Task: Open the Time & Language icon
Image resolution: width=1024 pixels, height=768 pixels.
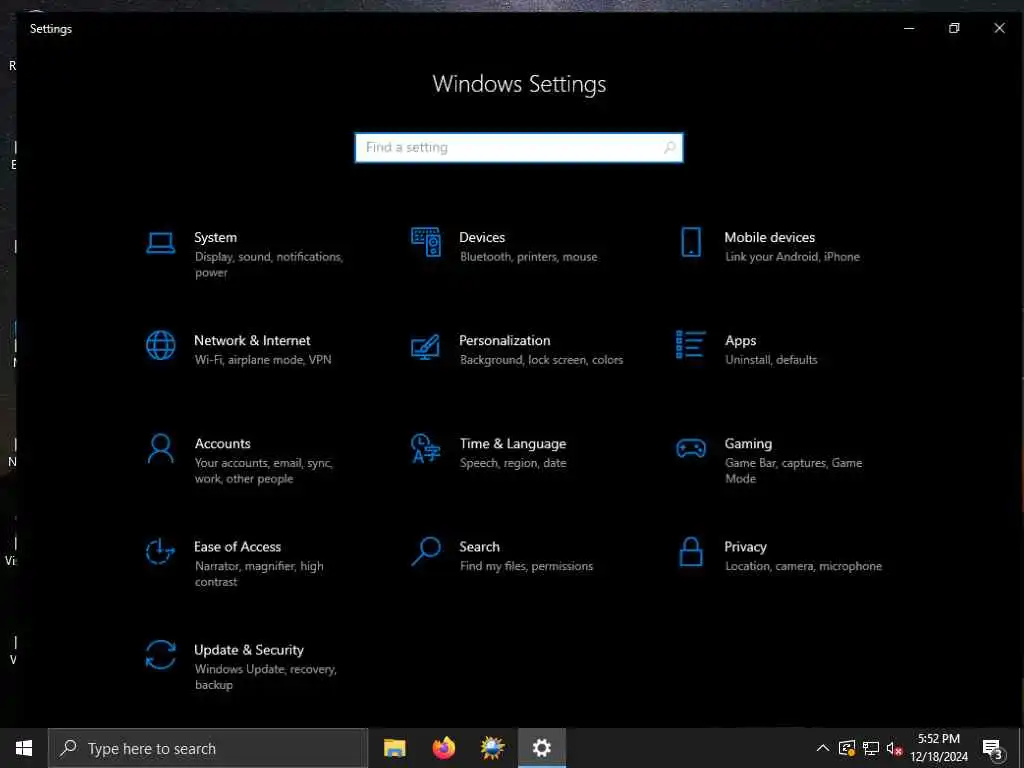Action: pos(425,448)
